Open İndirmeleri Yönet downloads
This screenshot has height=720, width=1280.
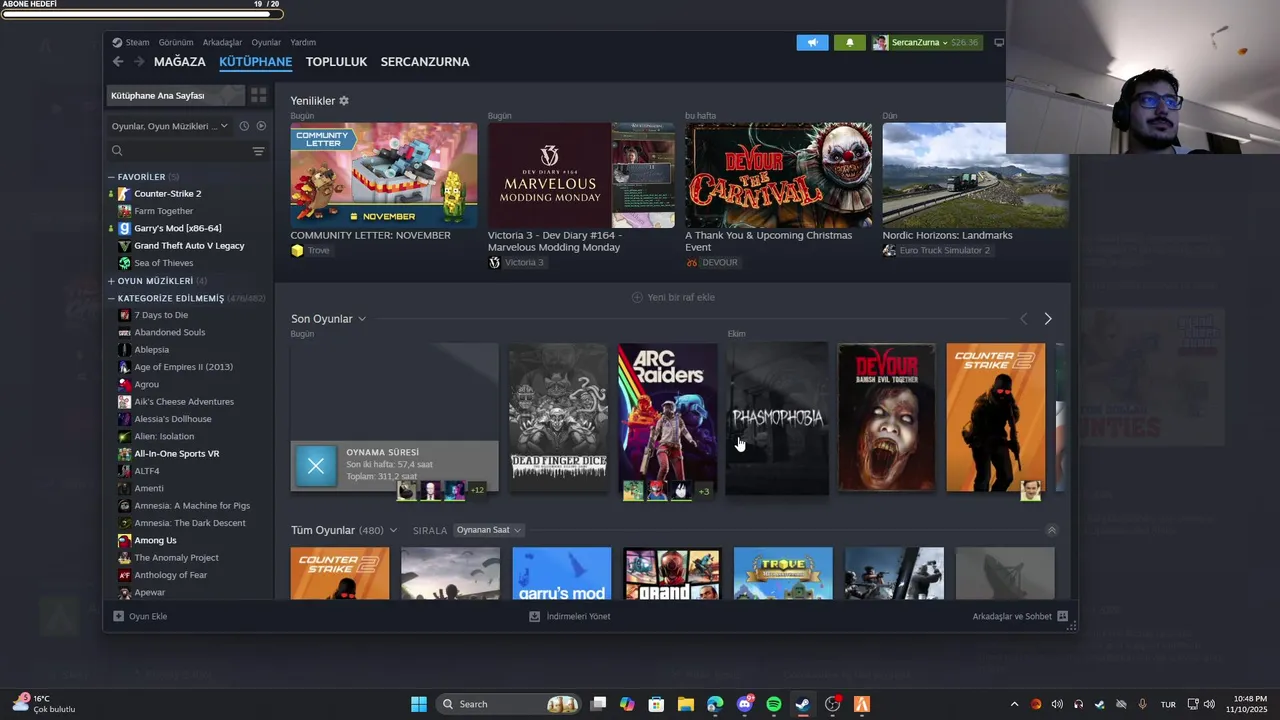570,617
